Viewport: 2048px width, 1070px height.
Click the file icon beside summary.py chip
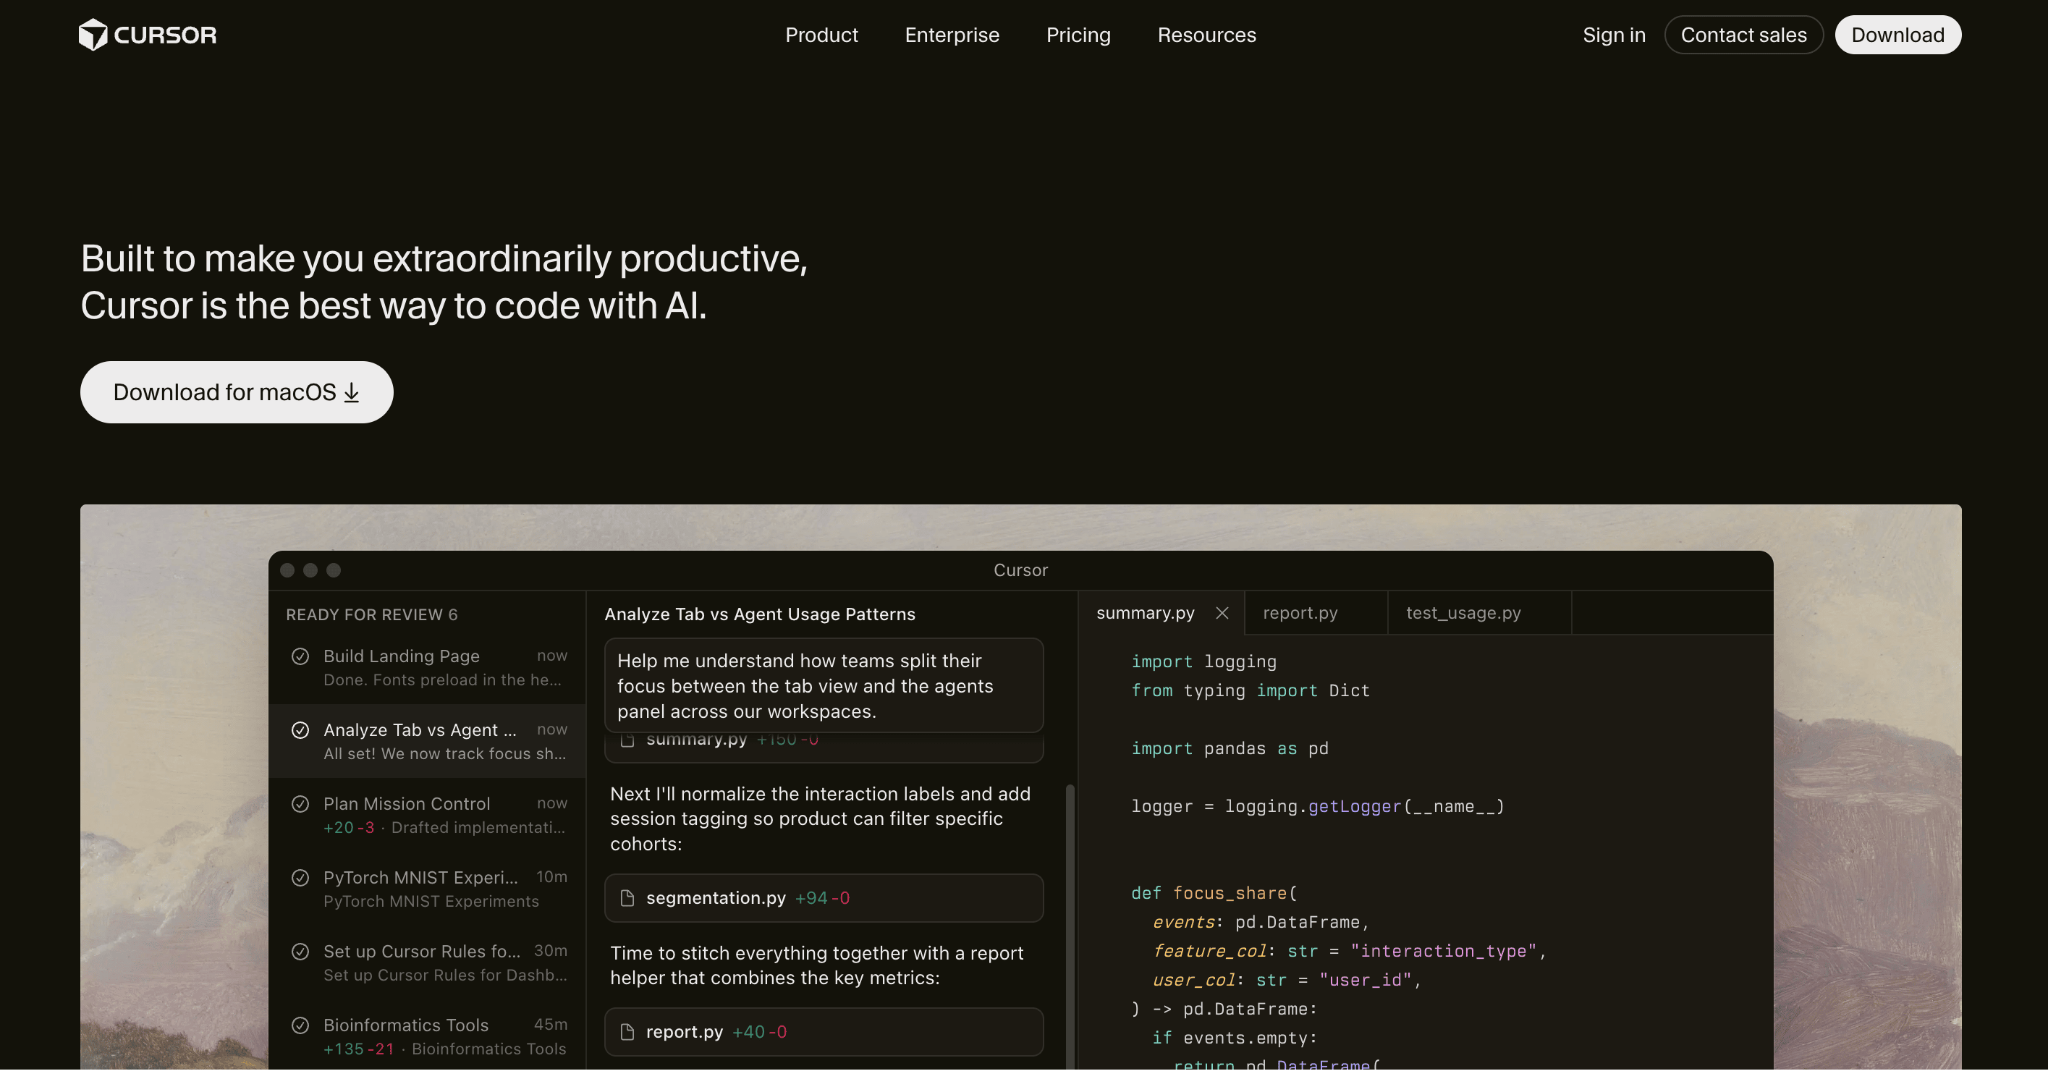(x=627, y=739)
